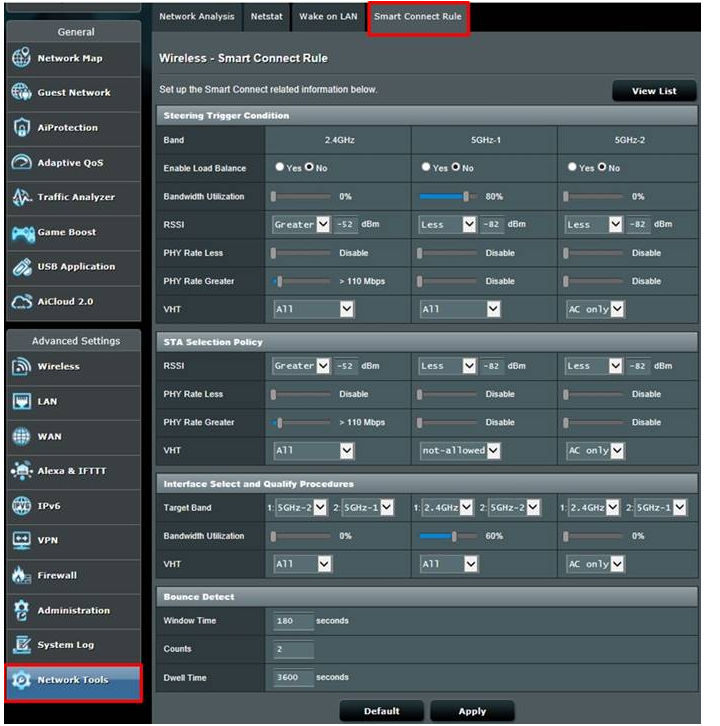Open Interface Select 5GHz-1 VHT All dropdown
The image size is (720, 726).
tap(449, 564)
